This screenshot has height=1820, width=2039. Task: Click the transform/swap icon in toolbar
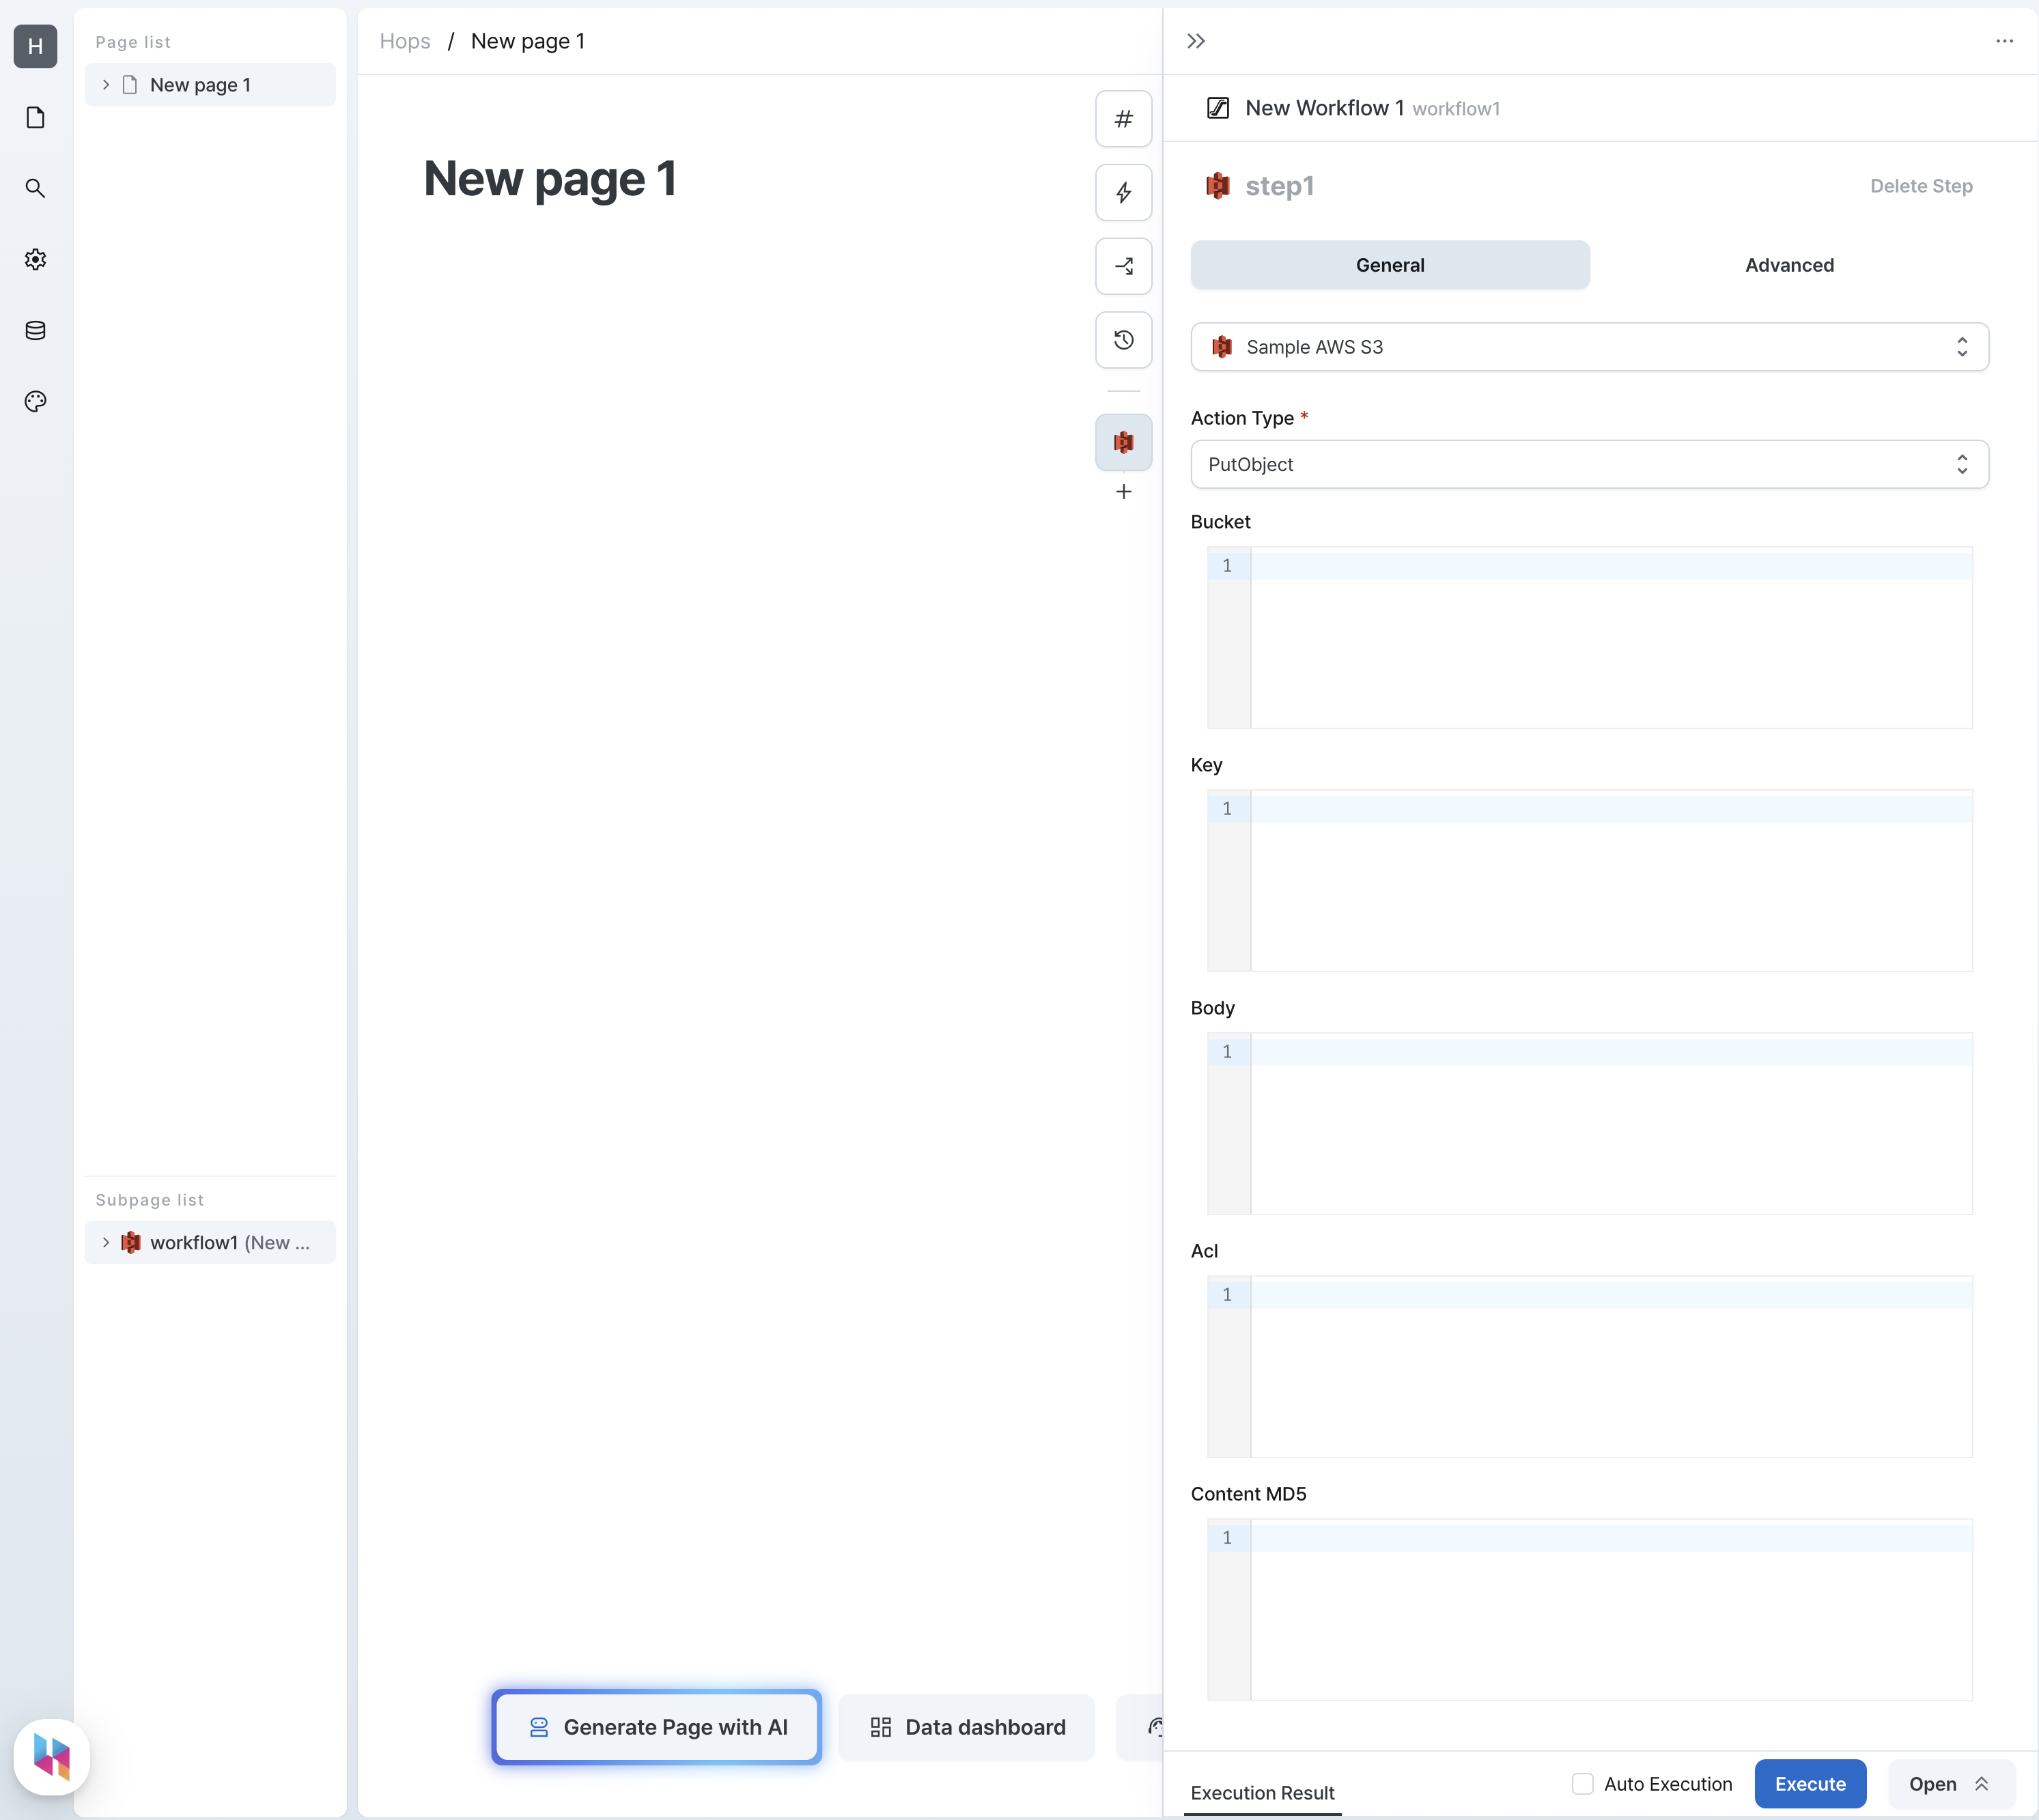tap(1125, 267)
